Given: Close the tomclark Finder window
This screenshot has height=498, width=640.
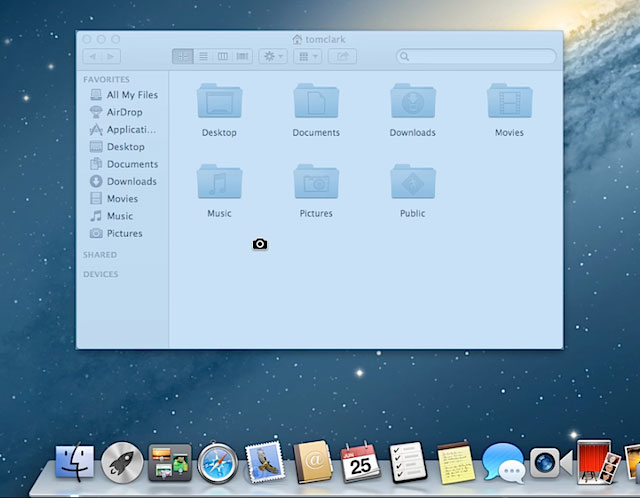Looking at the screenshot, I should (87, 39).
